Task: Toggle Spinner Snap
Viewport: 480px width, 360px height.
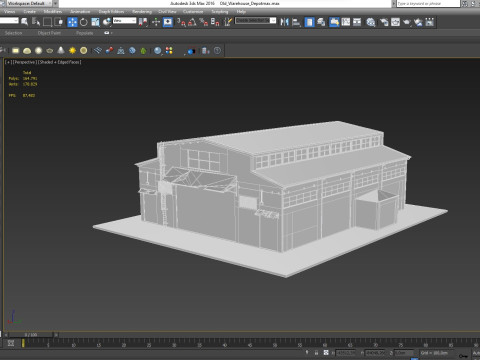Action: [x=215, y=22]
